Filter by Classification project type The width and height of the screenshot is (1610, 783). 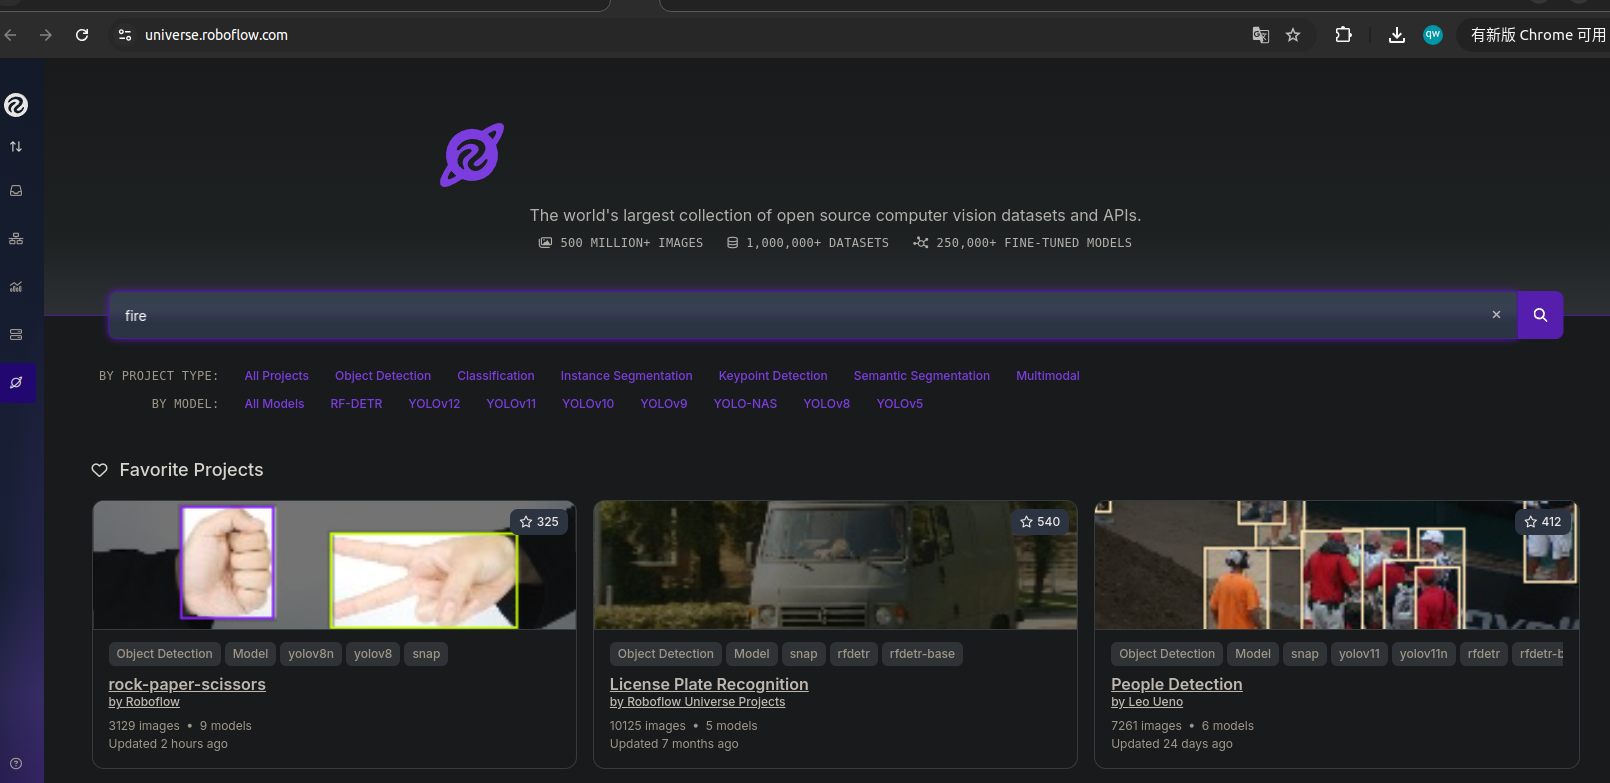[x=496, y=376]
